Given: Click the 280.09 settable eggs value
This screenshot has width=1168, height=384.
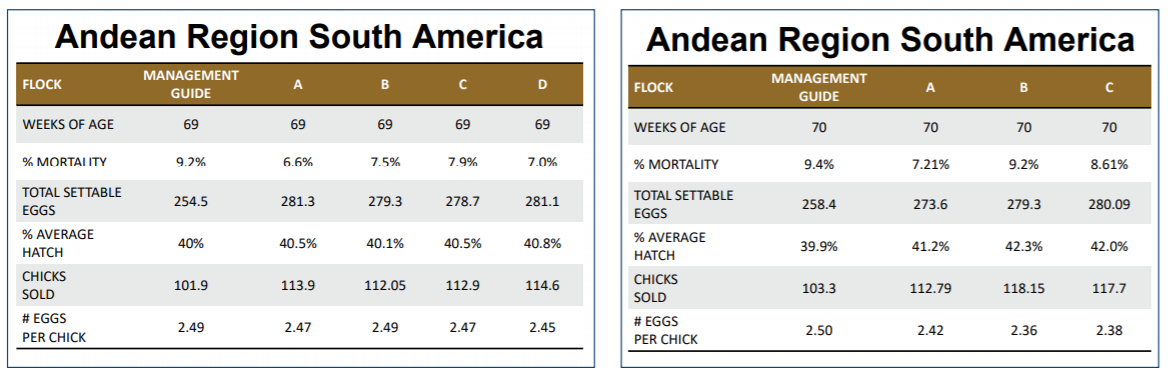Looking at the screenshot, I should (1109, 205).
